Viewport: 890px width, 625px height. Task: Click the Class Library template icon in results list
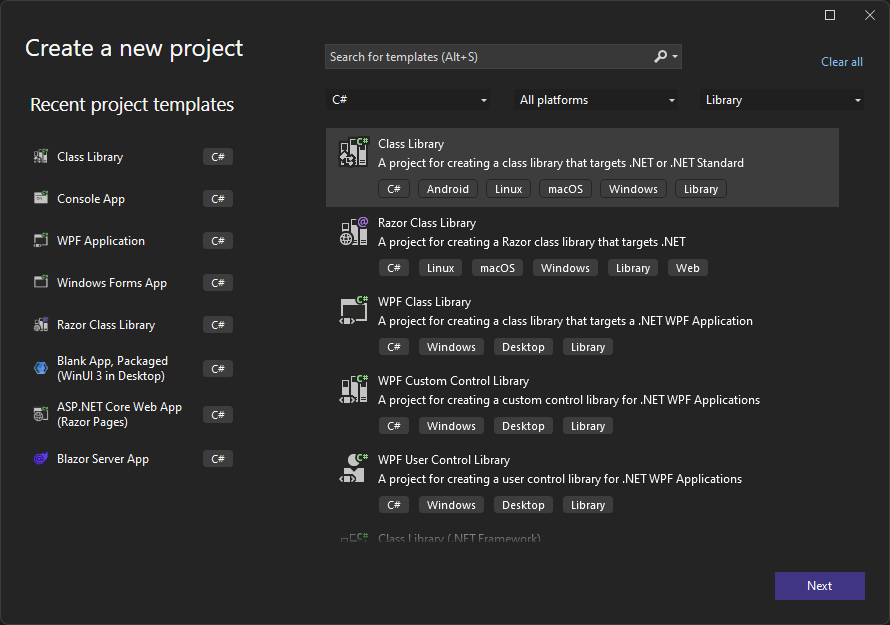[354, 152]
